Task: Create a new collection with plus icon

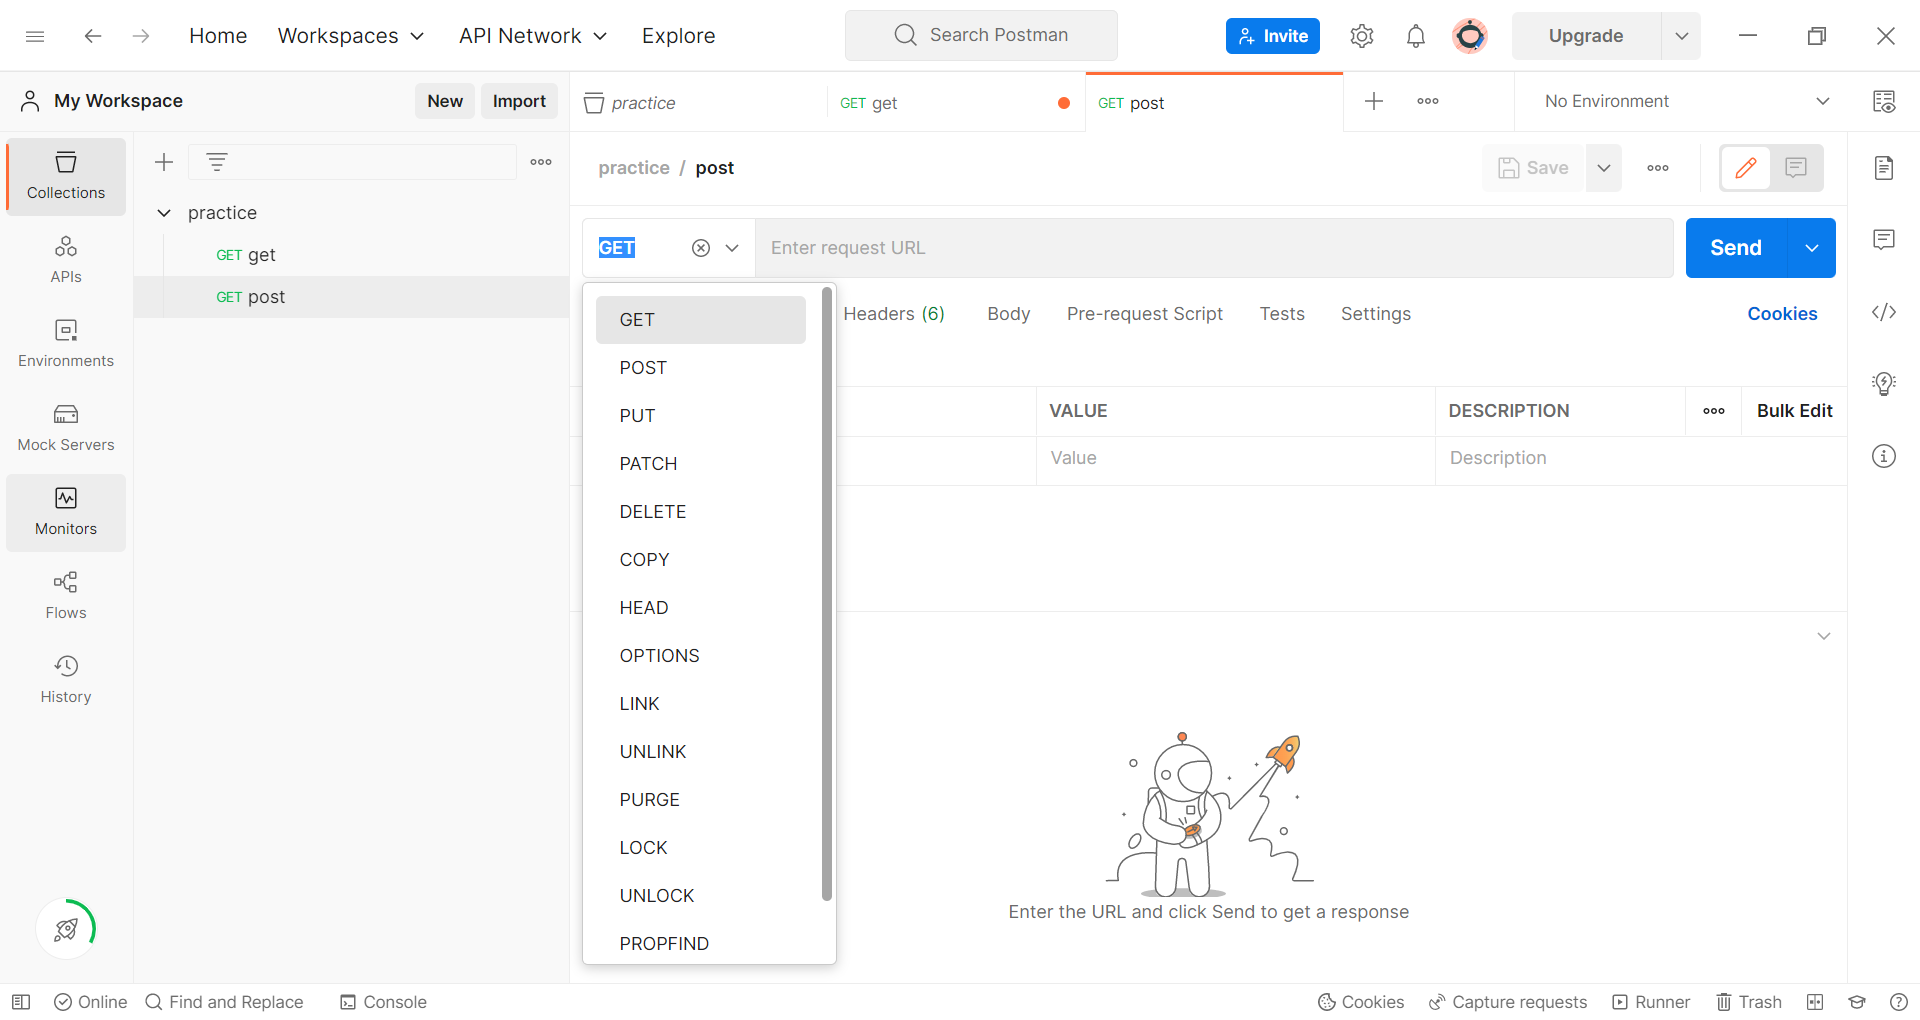Action: click(164, 162)
